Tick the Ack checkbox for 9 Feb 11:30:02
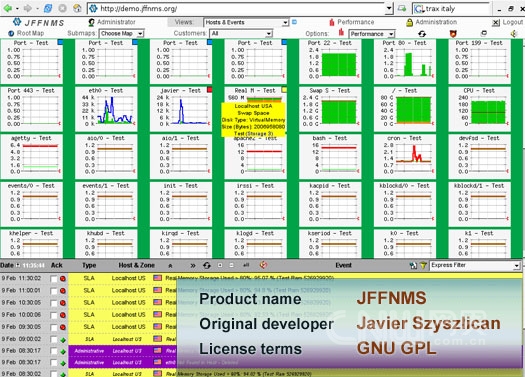Image resolution: width=525 pixels, height=377 pixels. point(53,279)
